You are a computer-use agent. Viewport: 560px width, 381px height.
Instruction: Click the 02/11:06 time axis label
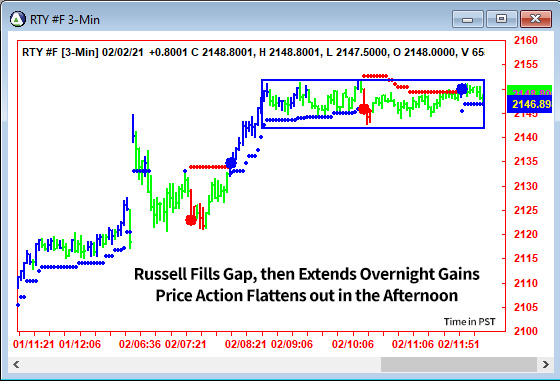[413, 344]
